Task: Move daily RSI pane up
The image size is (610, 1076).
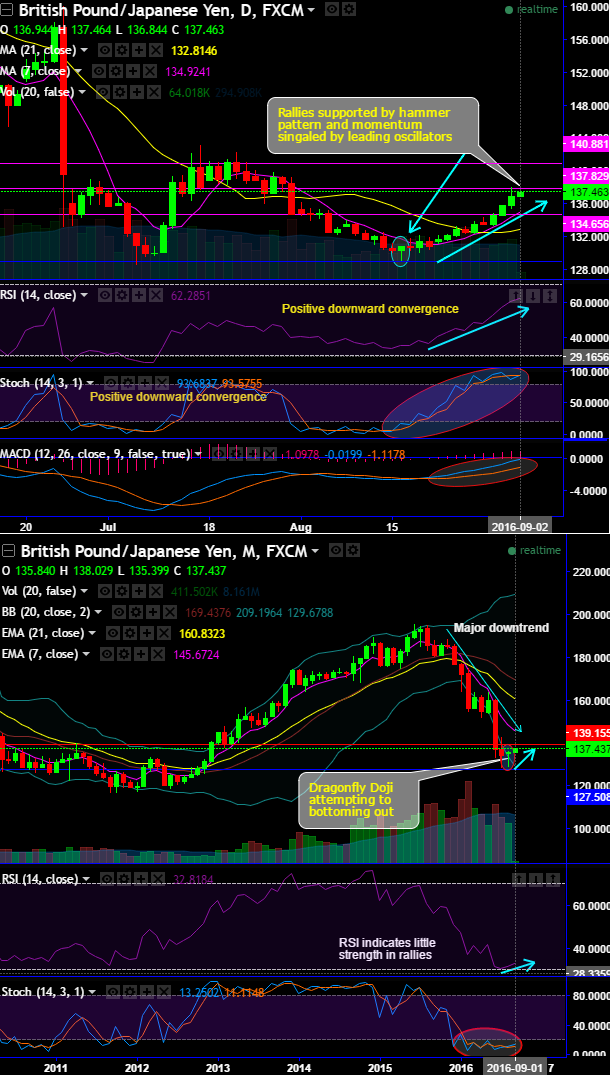Action: tap(516, 296)
